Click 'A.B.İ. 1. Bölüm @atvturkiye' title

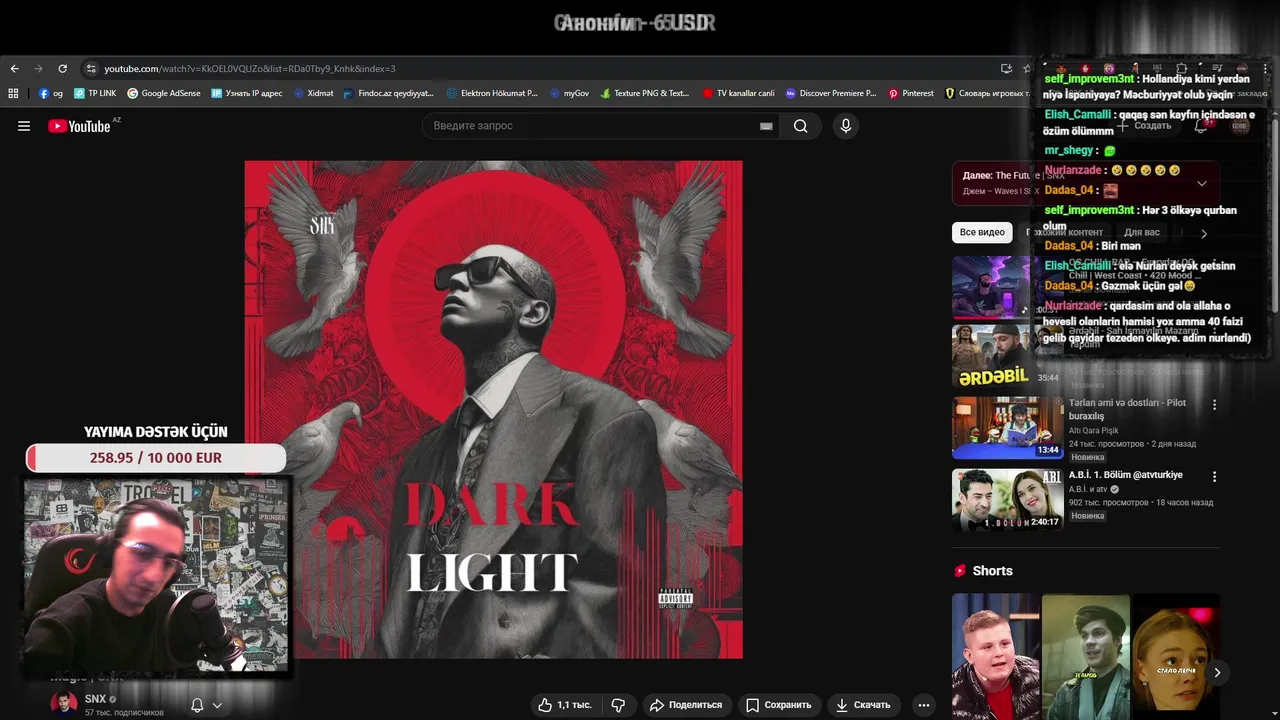tap(1125, 475)
